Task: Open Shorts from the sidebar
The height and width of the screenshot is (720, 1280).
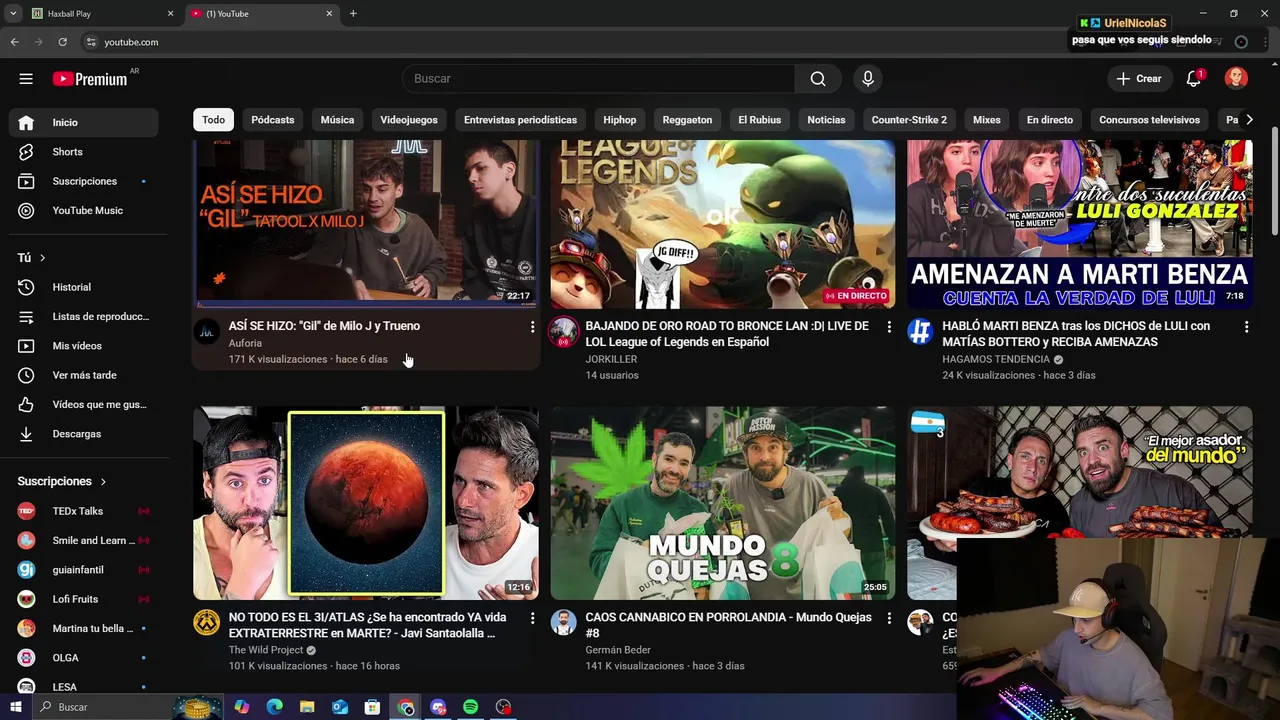Action: (x=84, y=152)
